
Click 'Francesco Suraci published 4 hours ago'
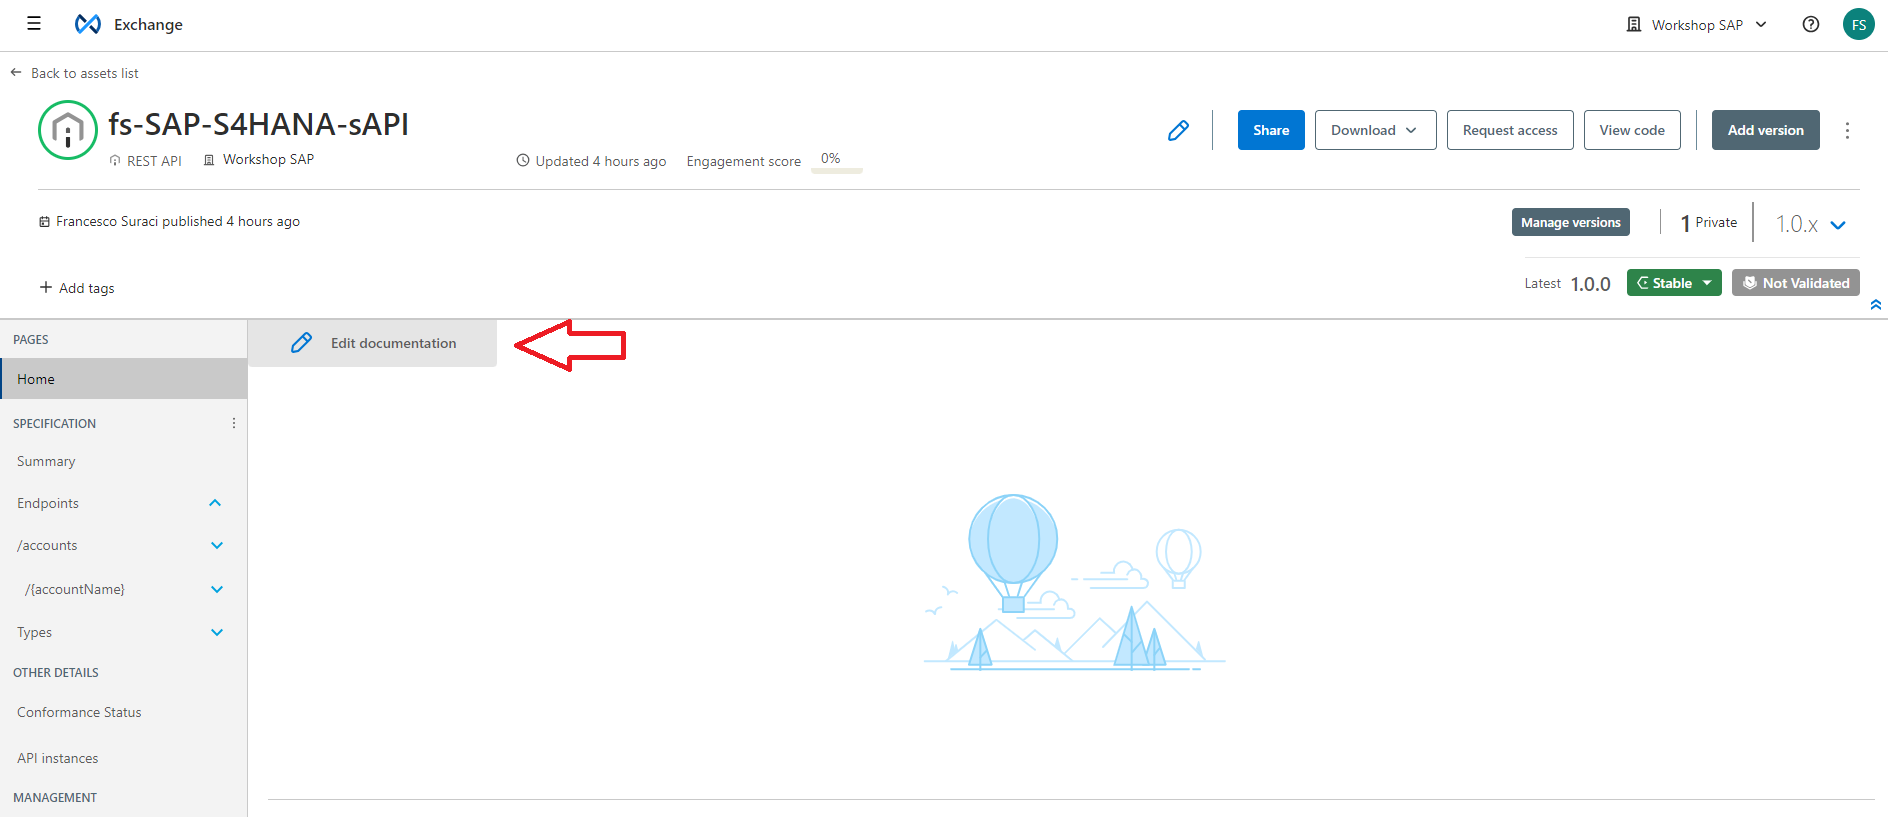(x=178, y=221)
